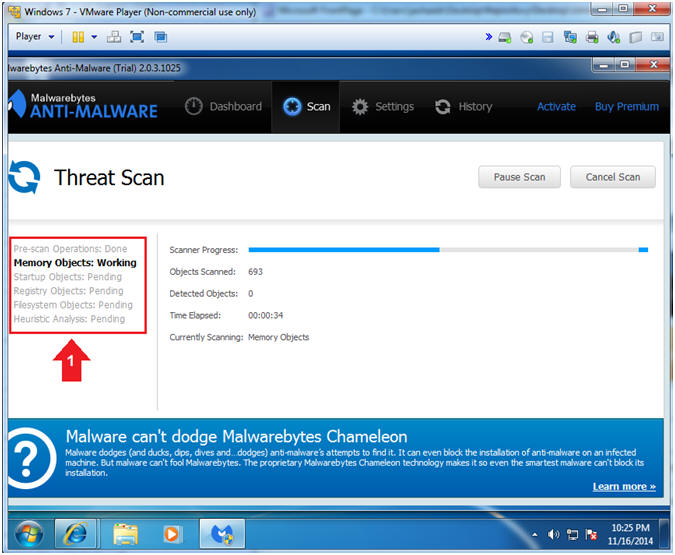675x555 pixels.
Task: Open the sound card device icon
Action: (x=614, y=37)
